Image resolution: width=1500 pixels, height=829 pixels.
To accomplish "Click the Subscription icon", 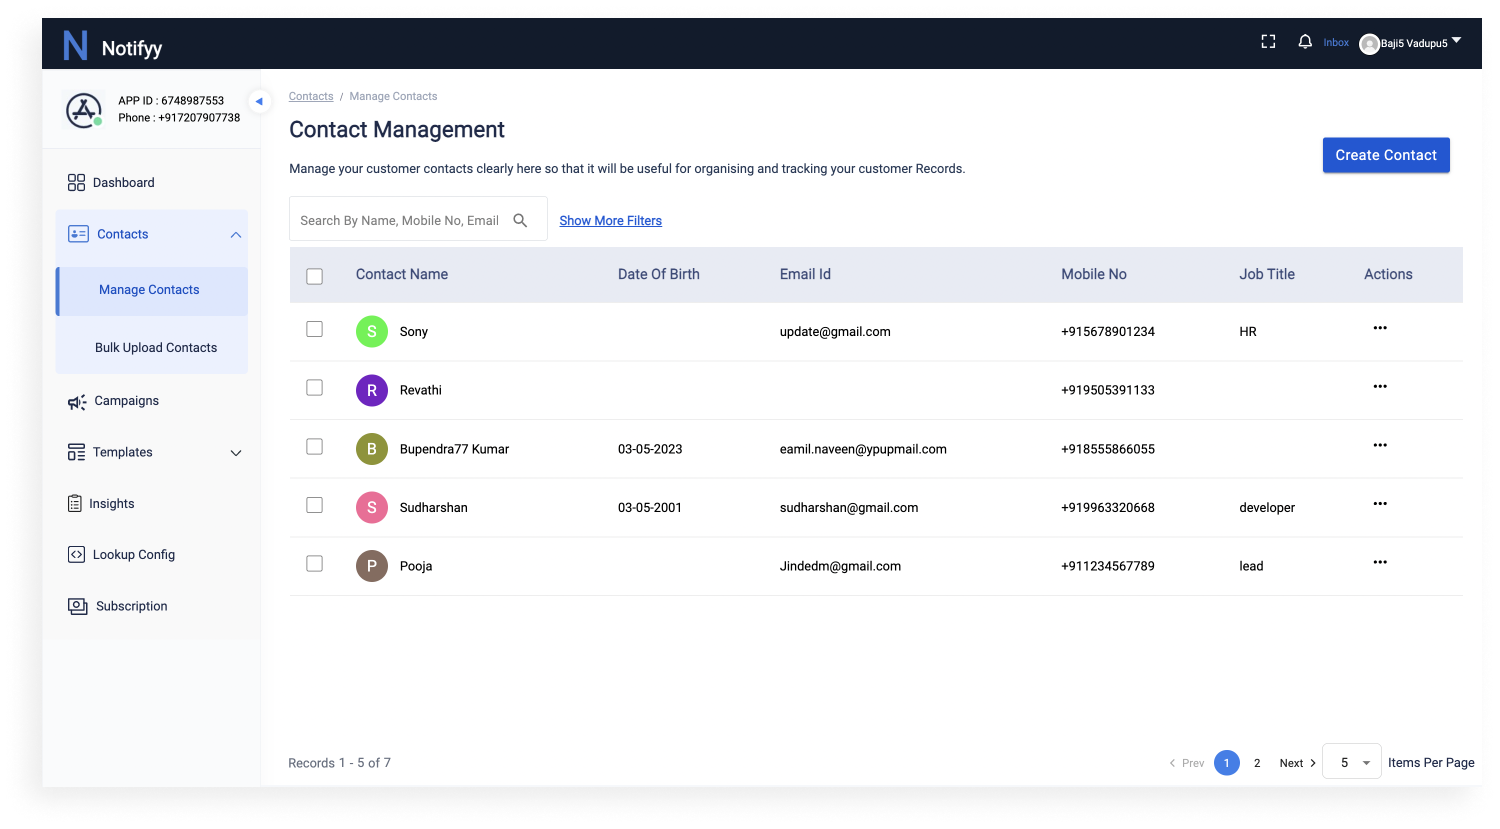I will click(x=78, y=606).
